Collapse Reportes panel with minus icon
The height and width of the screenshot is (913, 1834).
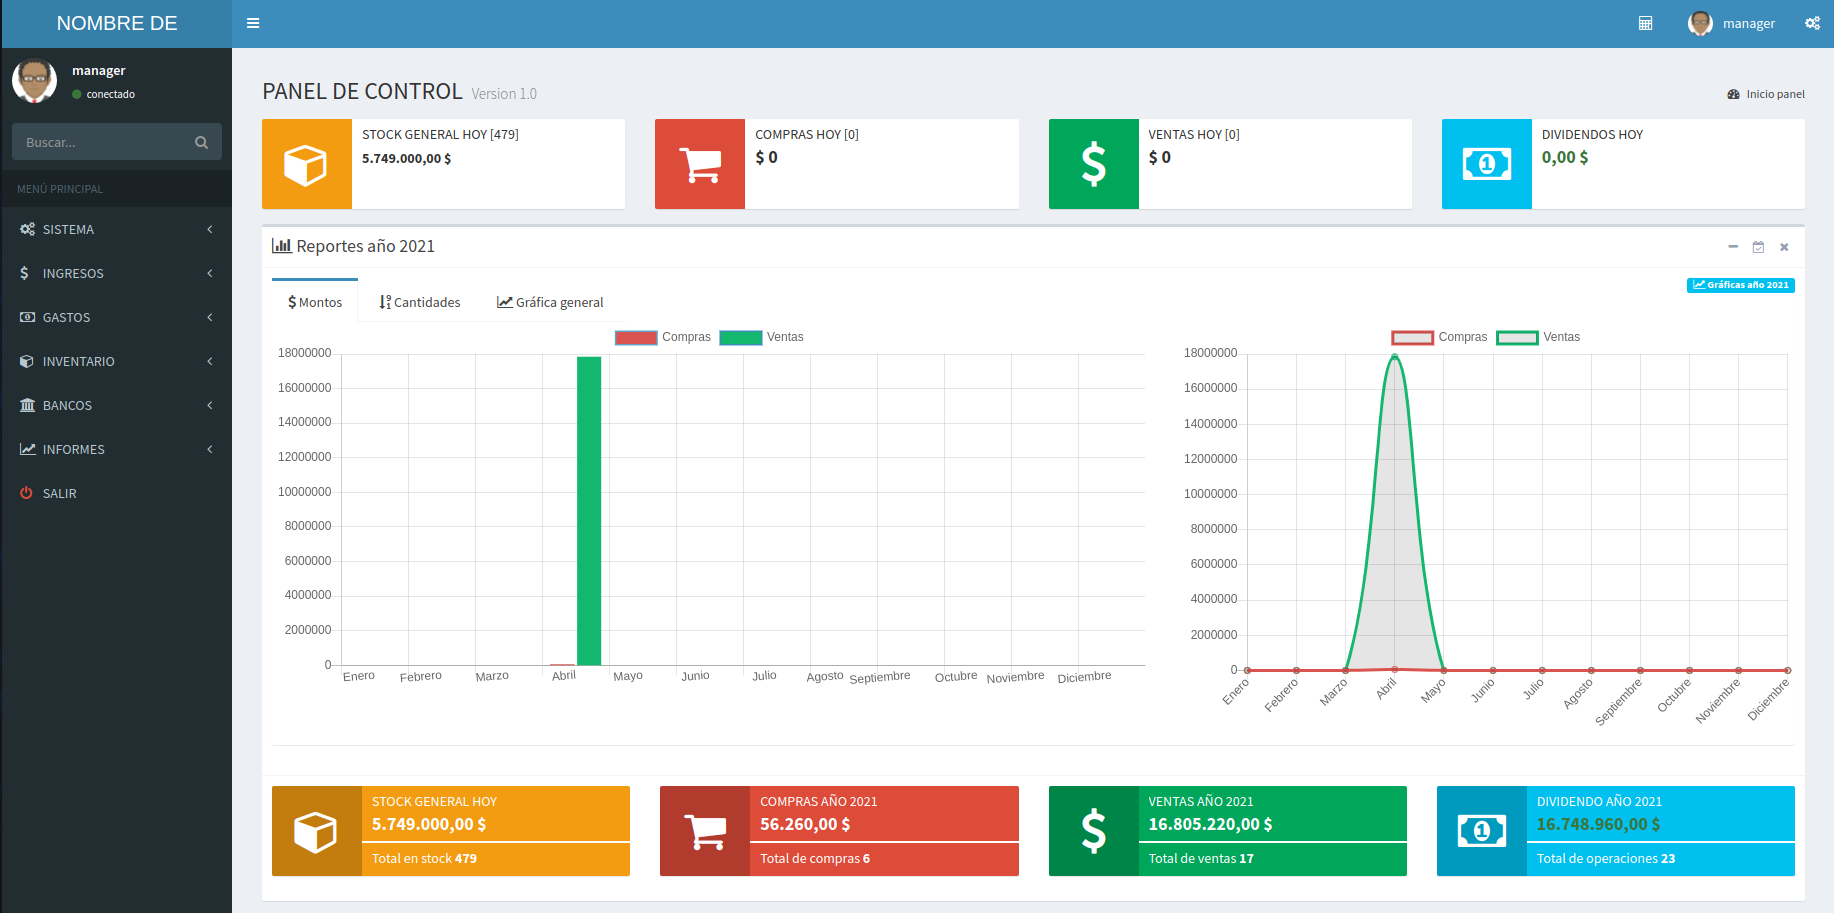(1733, 247)
